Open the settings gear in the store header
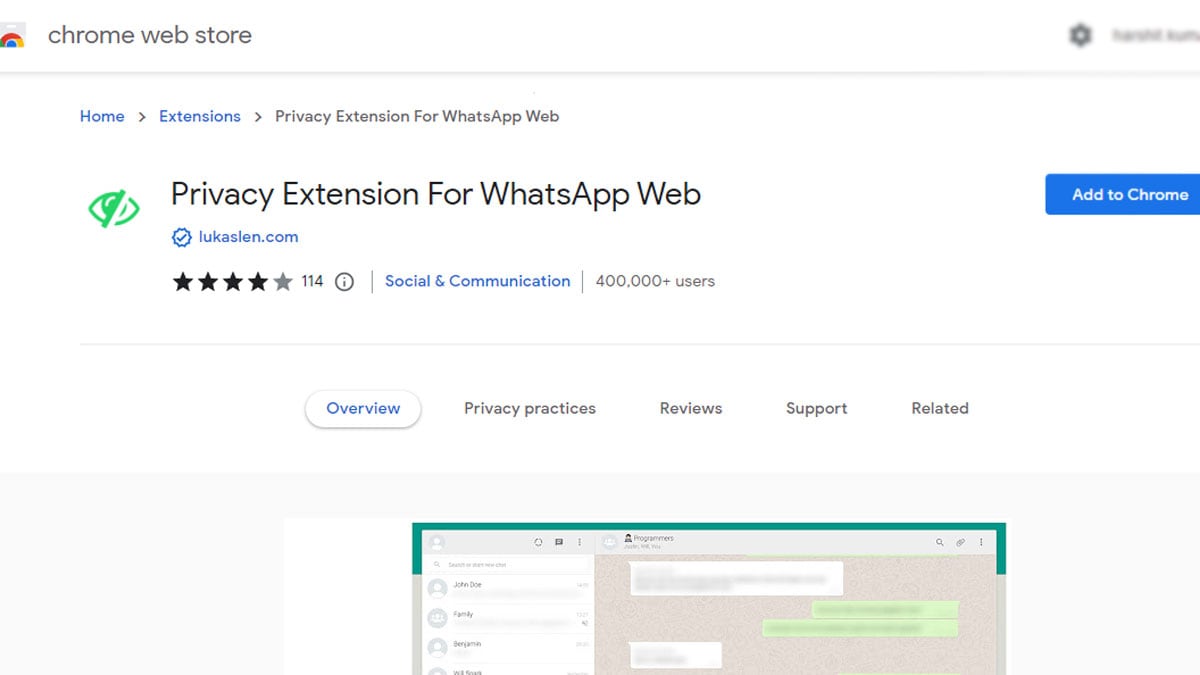 [x=1080, y=35]
